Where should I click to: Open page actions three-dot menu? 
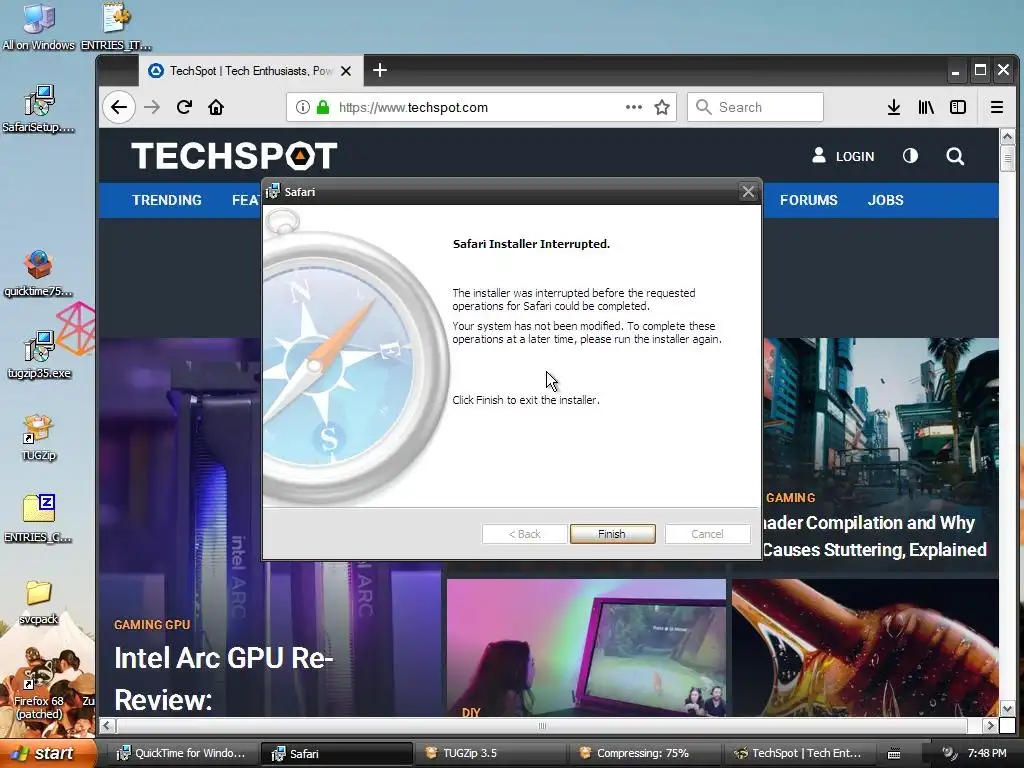coord(633,107)
